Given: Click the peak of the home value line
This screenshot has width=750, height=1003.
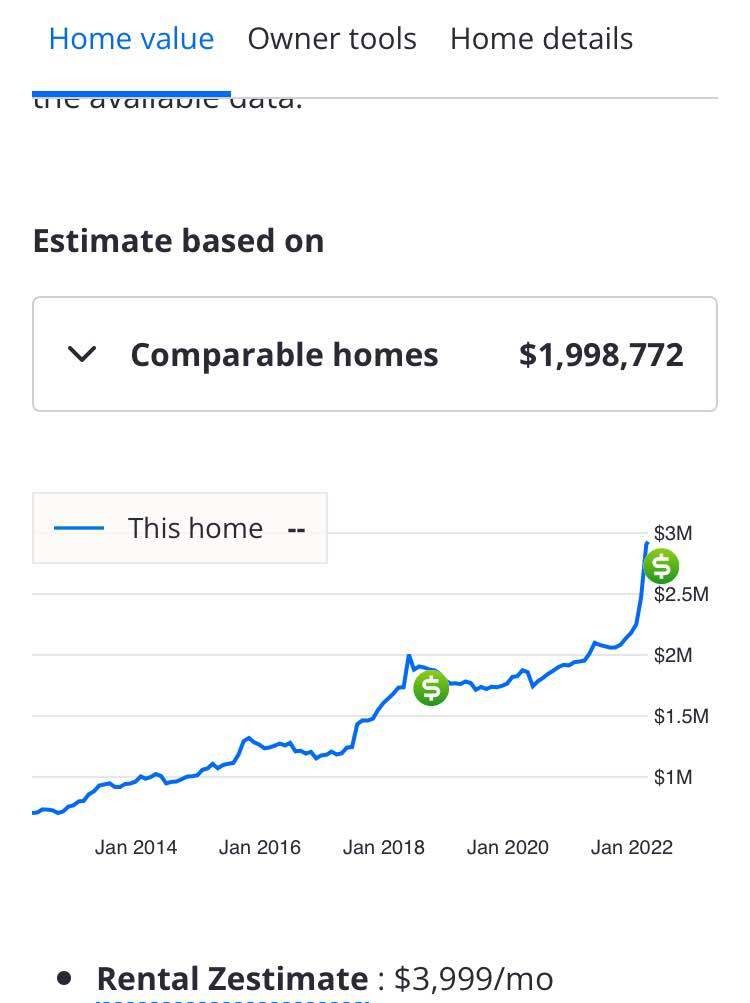Looking at the screenshot, I should [x=646, y=542].
